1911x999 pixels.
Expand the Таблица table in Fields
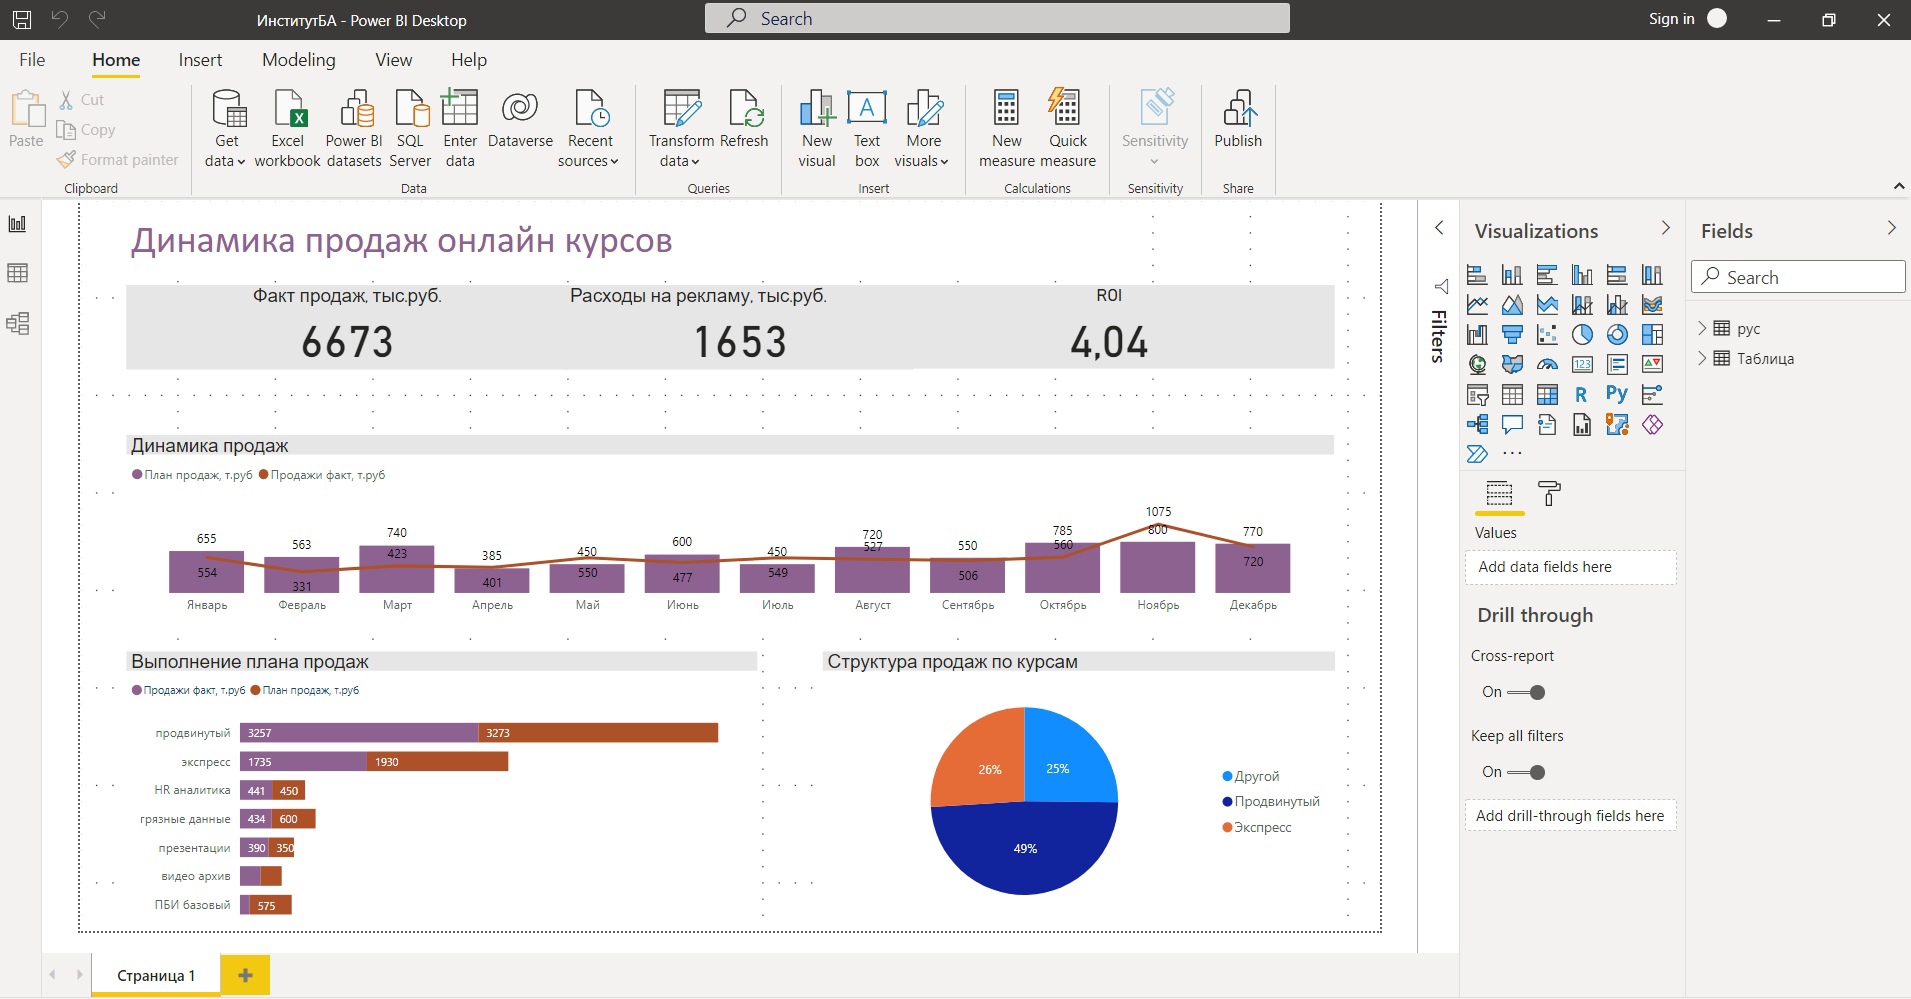(x=1702, y=358)
